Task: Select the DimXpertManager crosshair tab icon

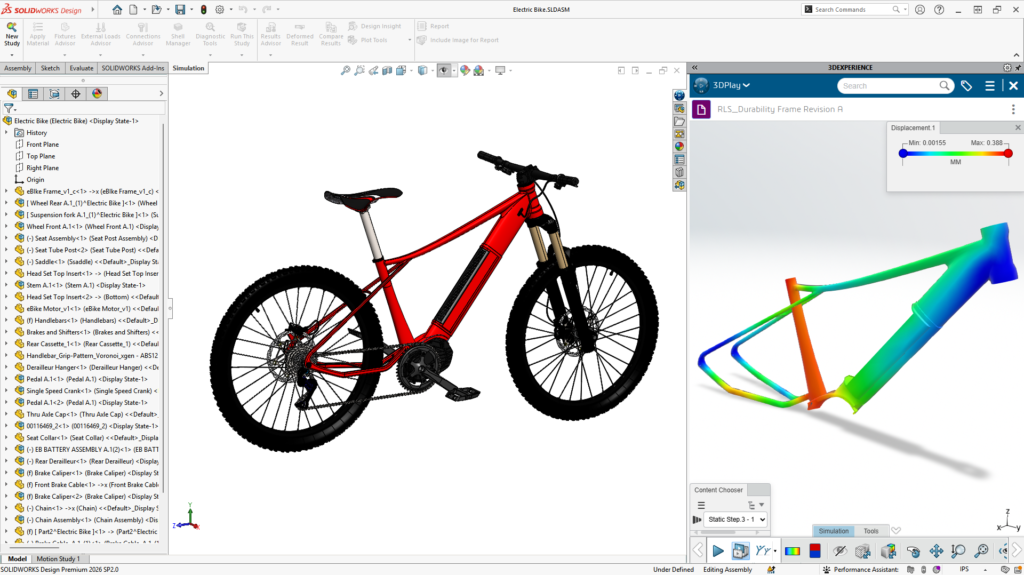Action: pos(76,94)
